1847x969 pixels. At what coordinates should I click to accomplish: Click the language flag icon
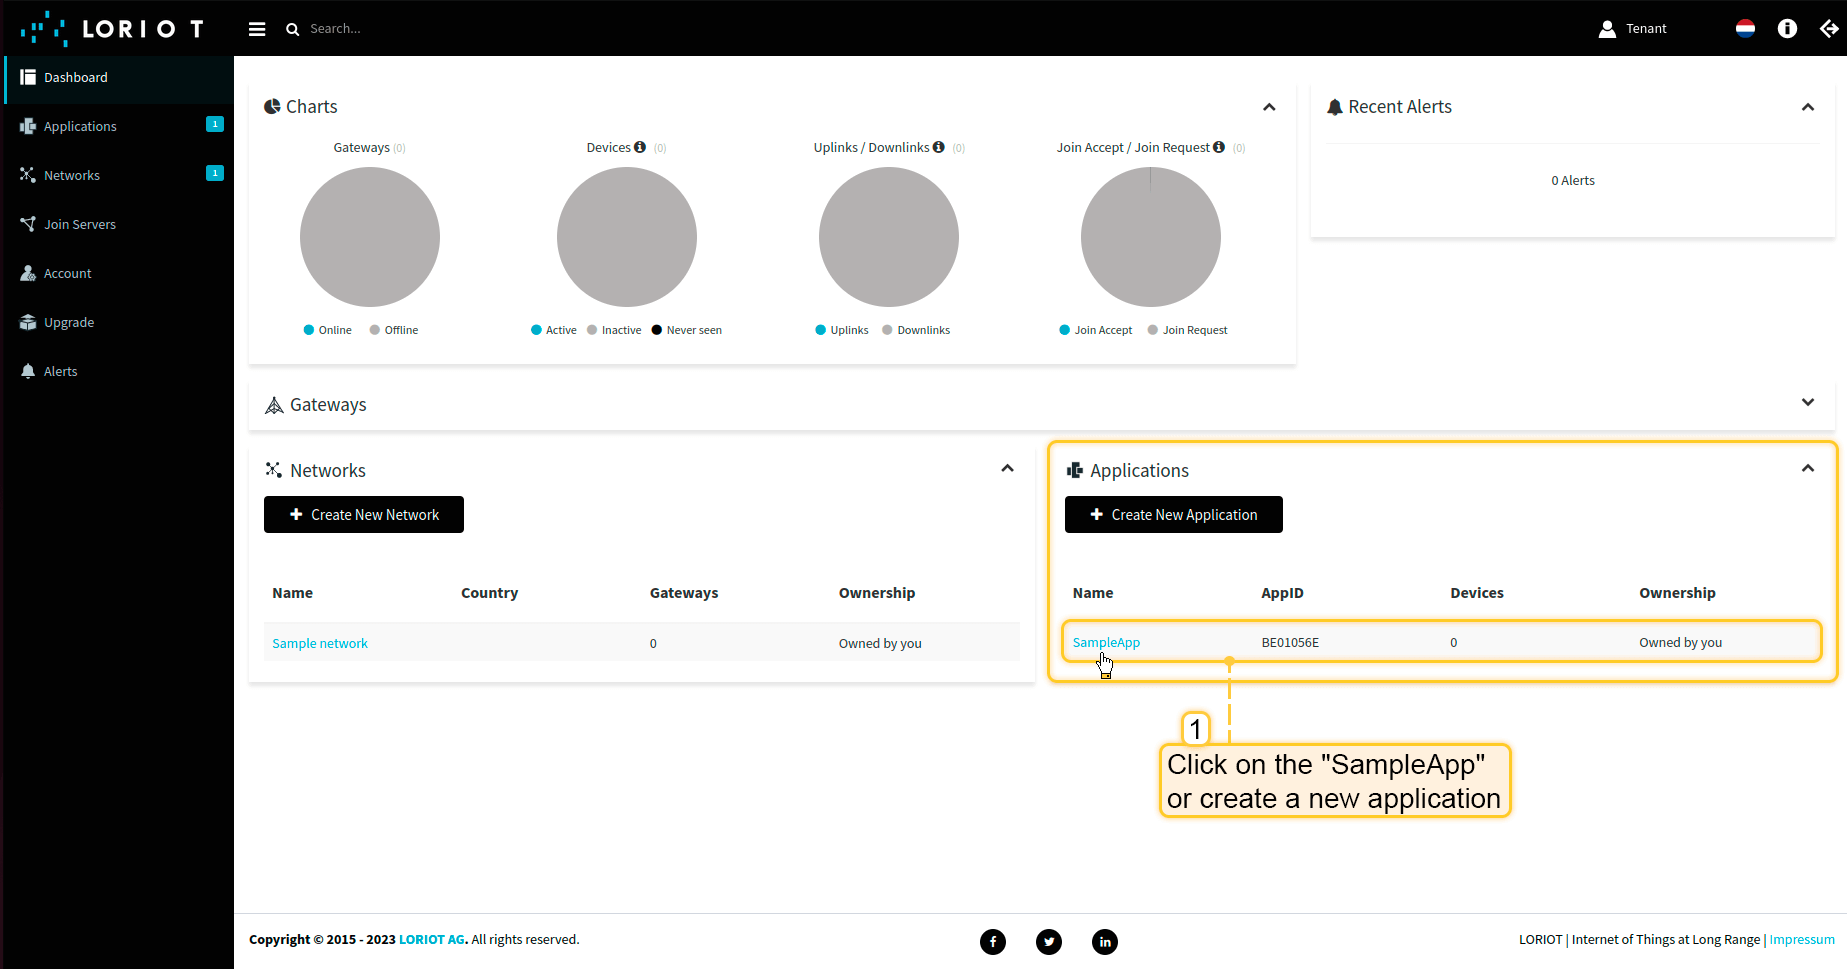pyautogui.click(x=1745, y=29)
